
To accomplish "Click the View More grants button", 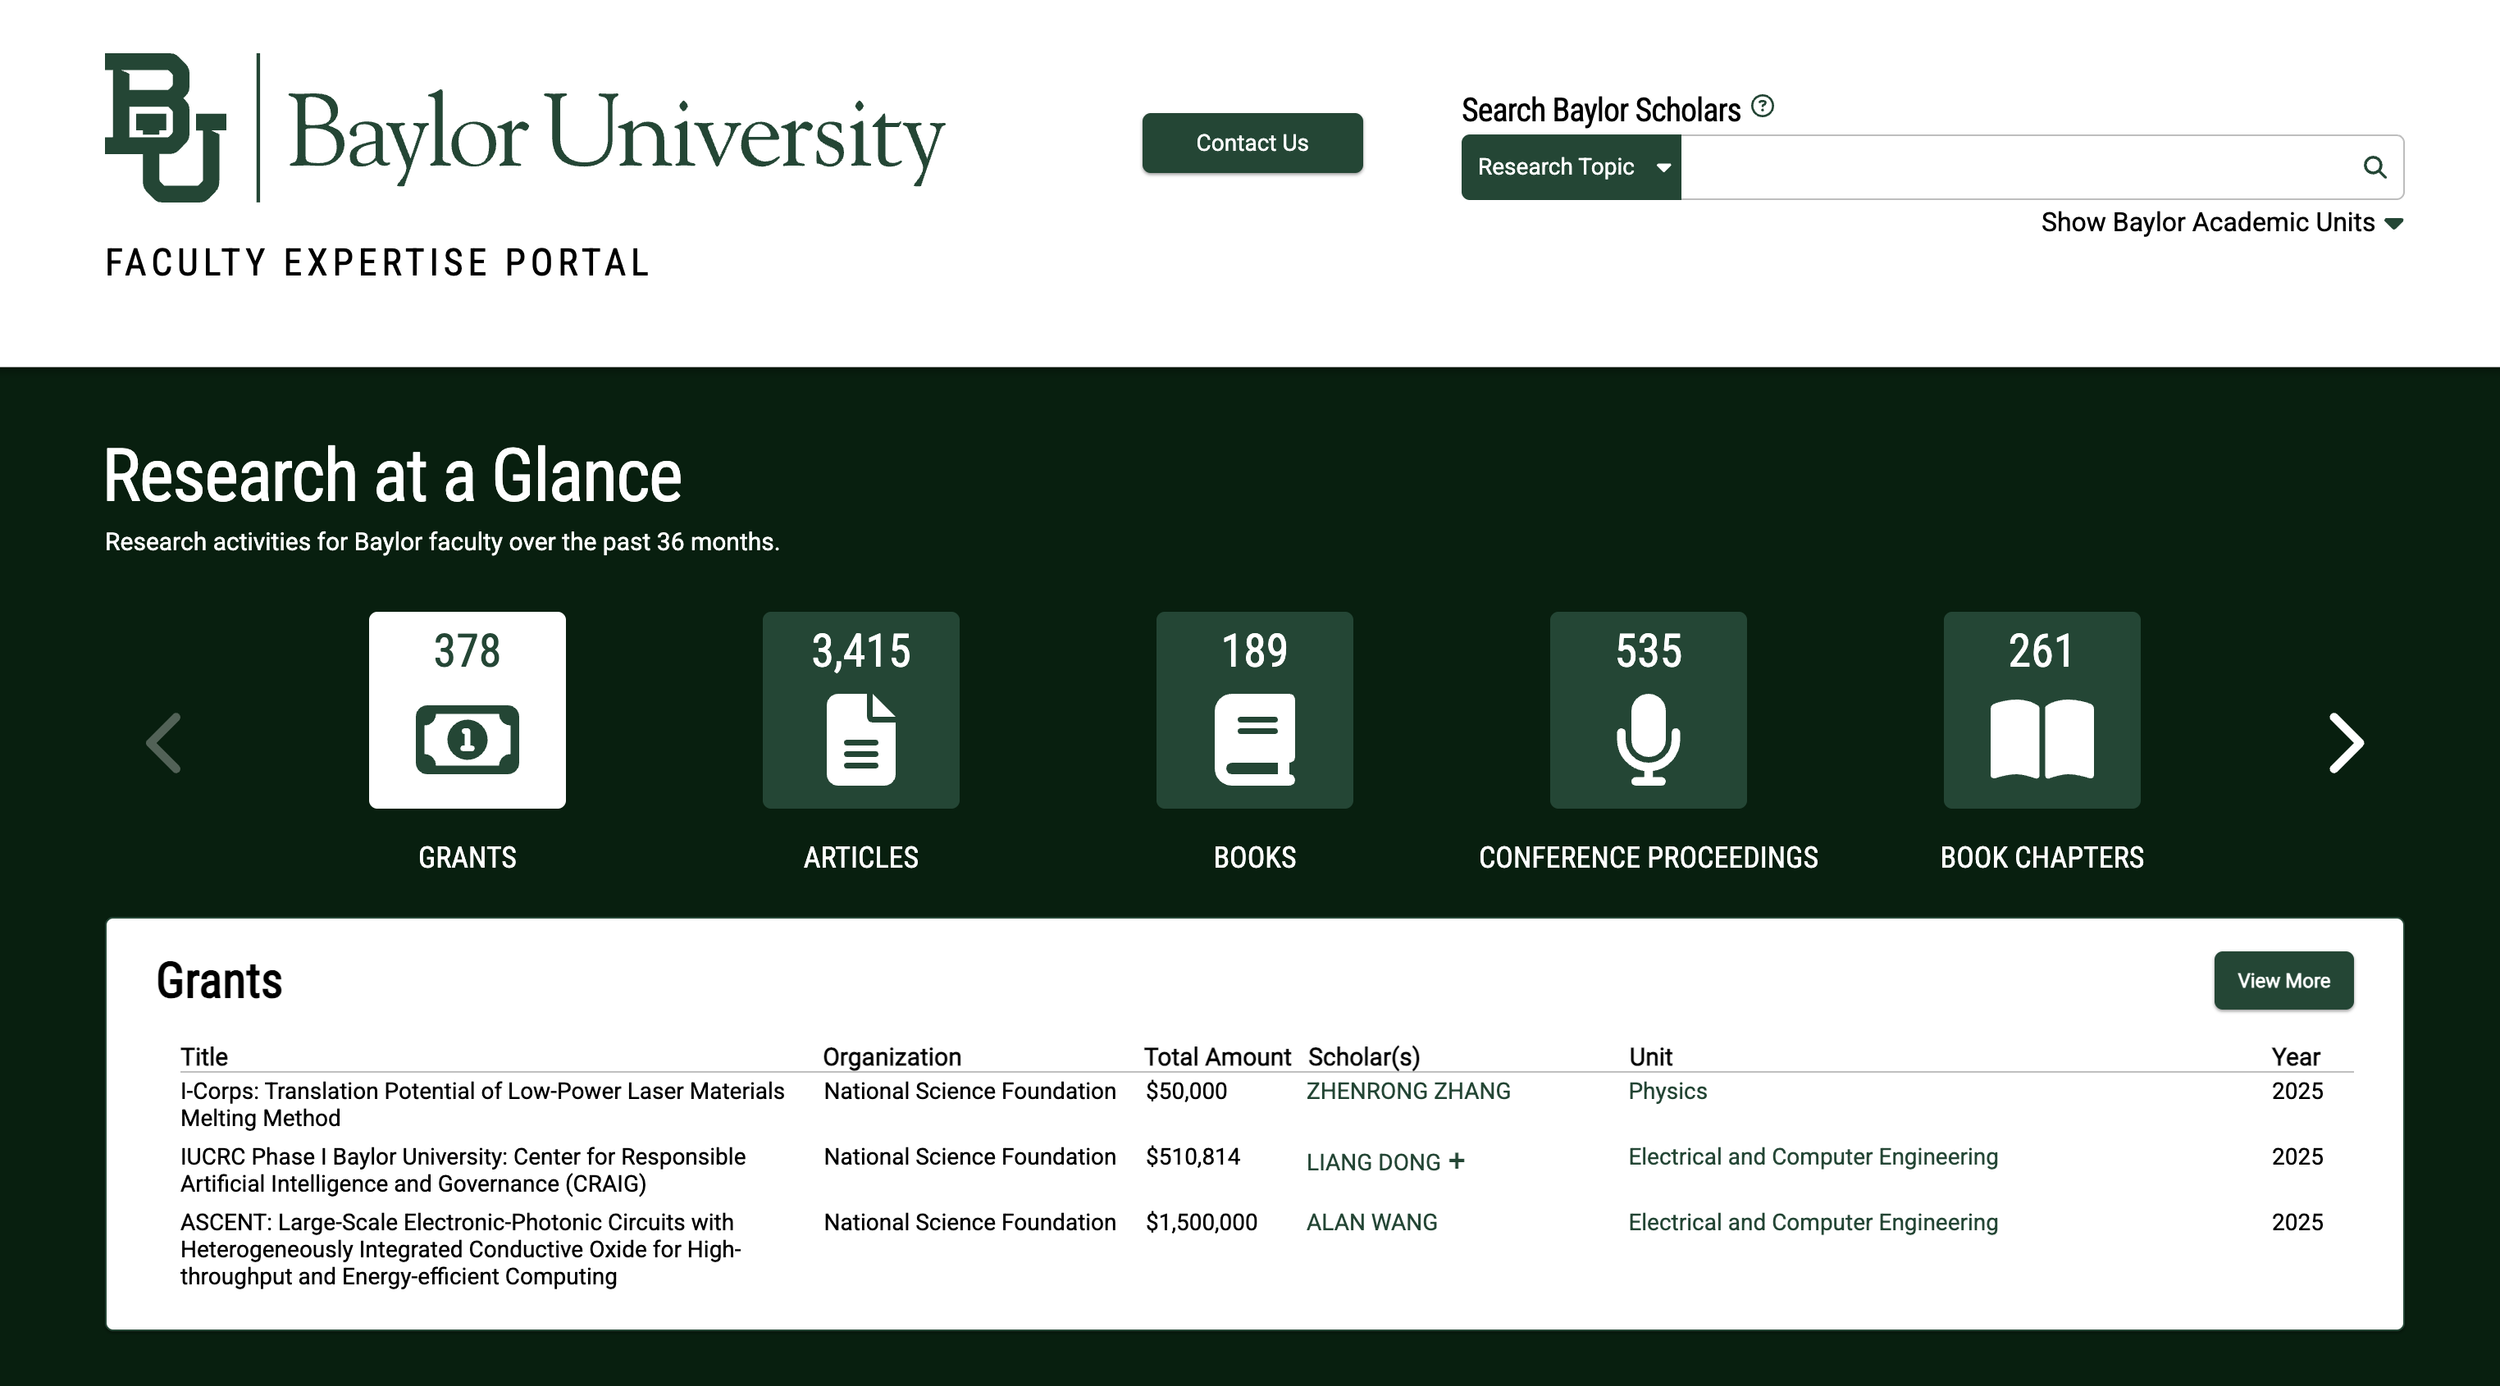I will (2283, 980).
